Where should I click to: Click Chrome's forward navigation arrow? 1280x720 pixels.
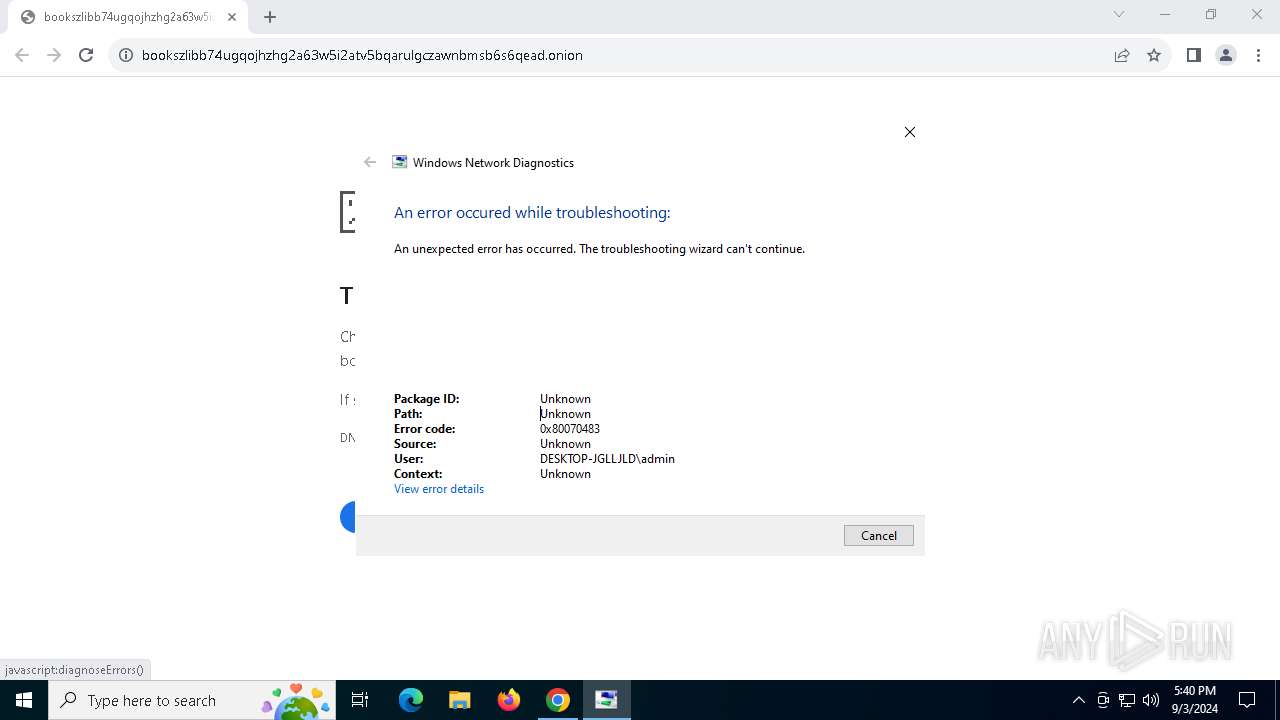tap(54, 55)
